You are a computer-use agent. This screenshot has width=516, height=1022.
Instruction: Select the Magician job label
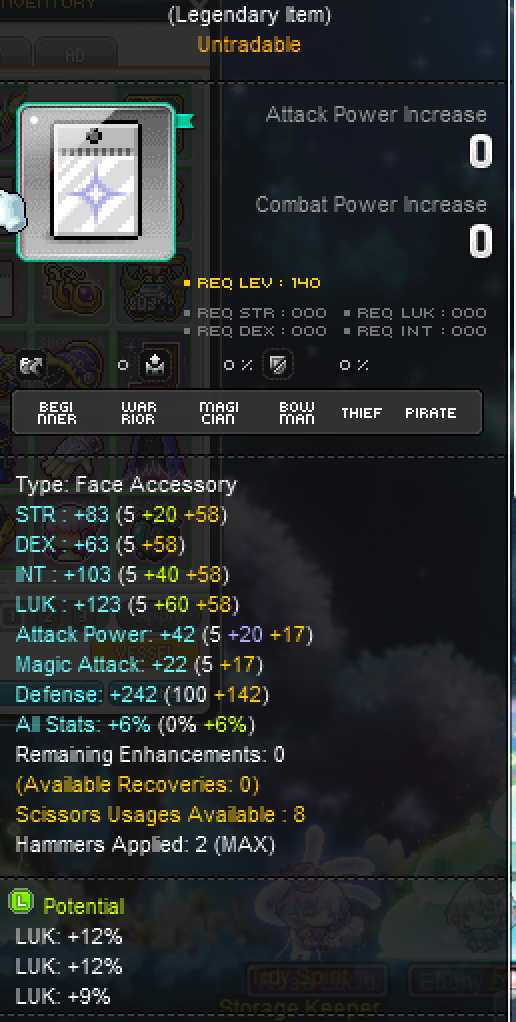pos(219,413)
